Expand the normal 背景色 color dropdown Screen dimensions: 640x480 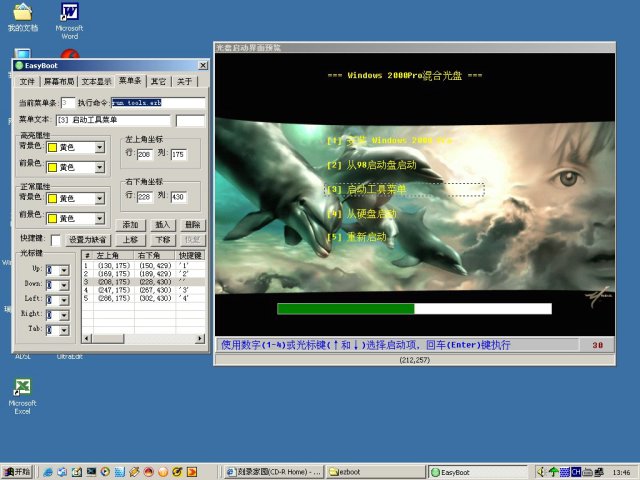[x=100, y=198]
